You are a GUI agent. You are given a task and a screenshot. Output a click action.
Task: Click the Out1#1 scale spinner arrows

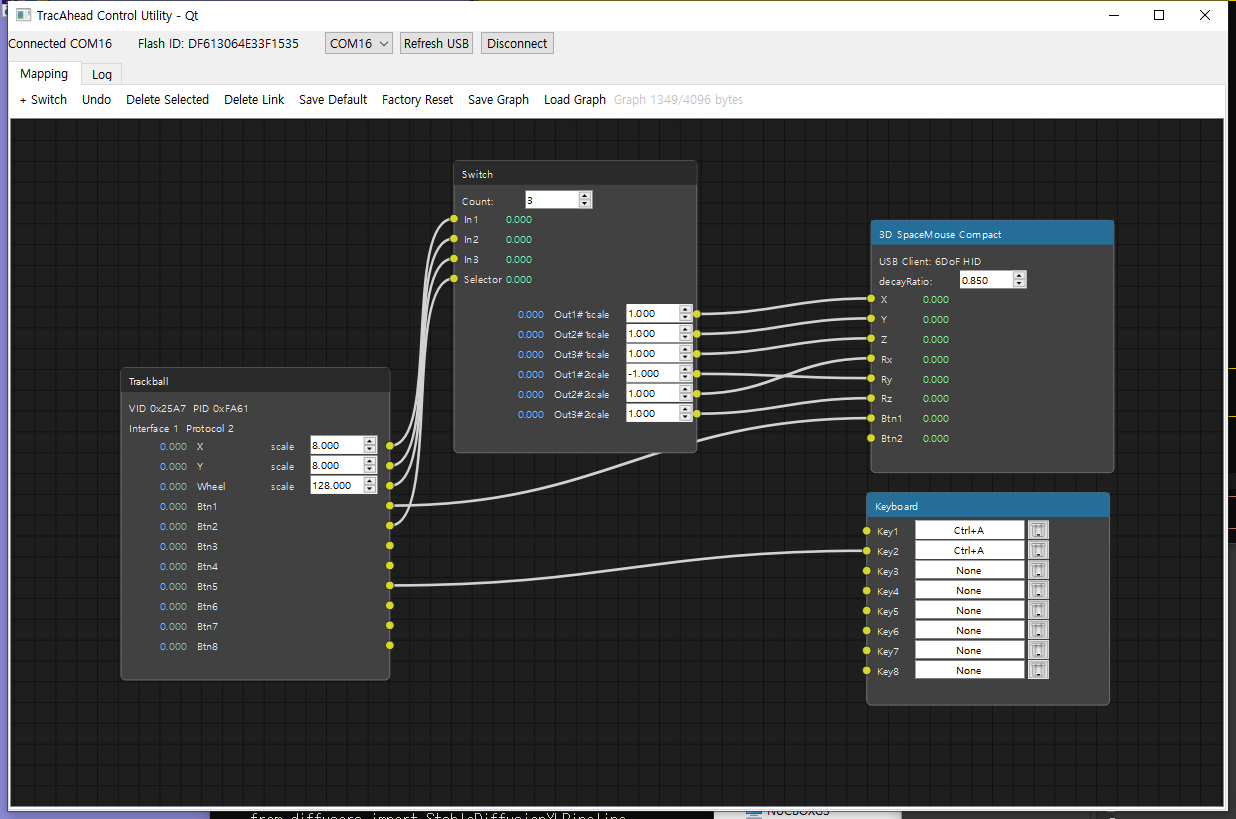point(685,313)
